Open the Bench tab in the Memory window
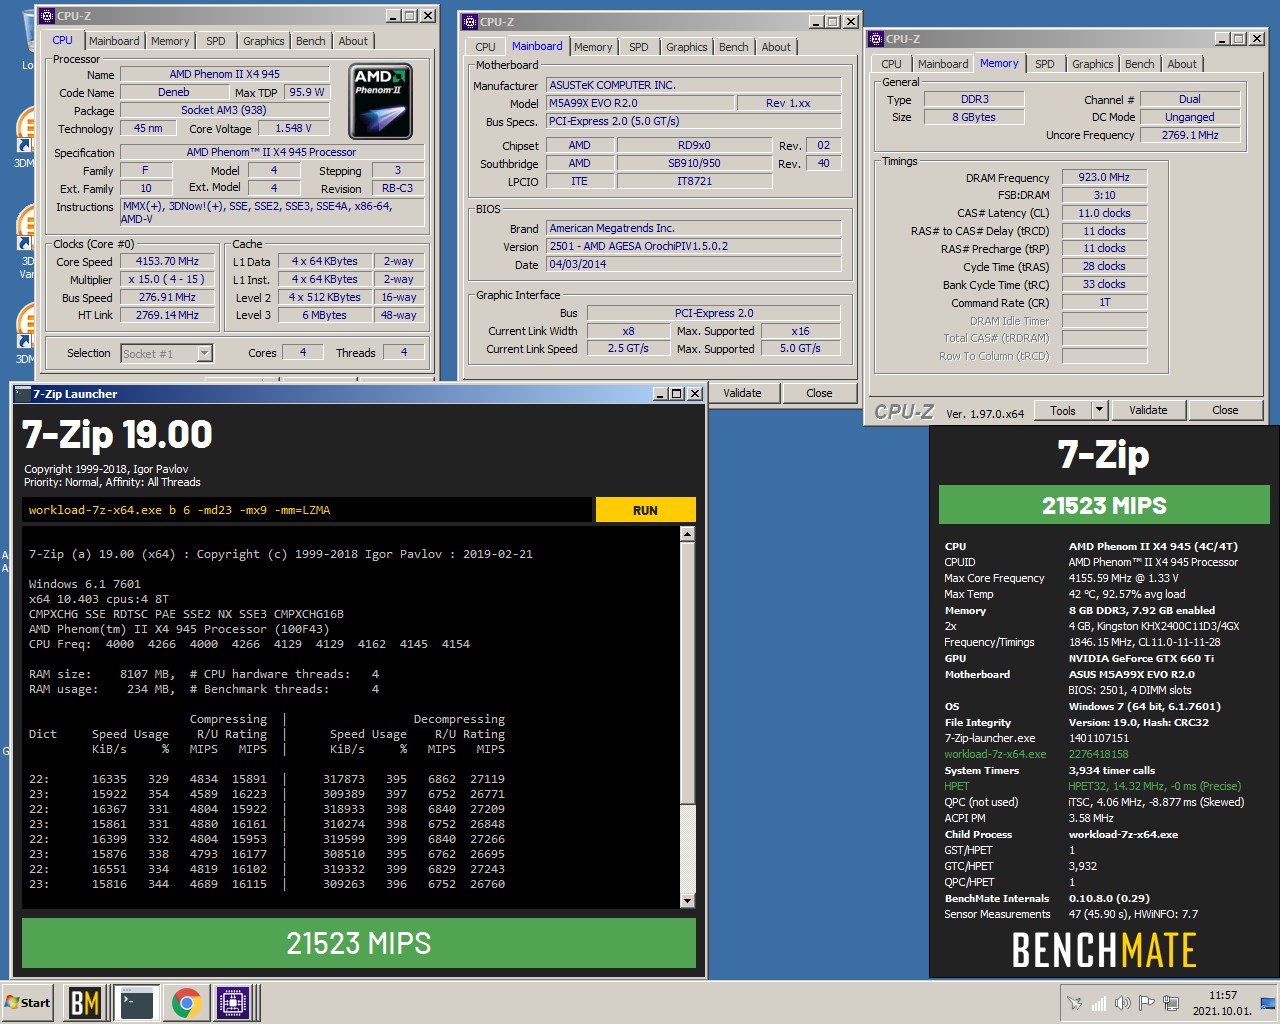The image size is (1280, 1024). [1139, 64]
